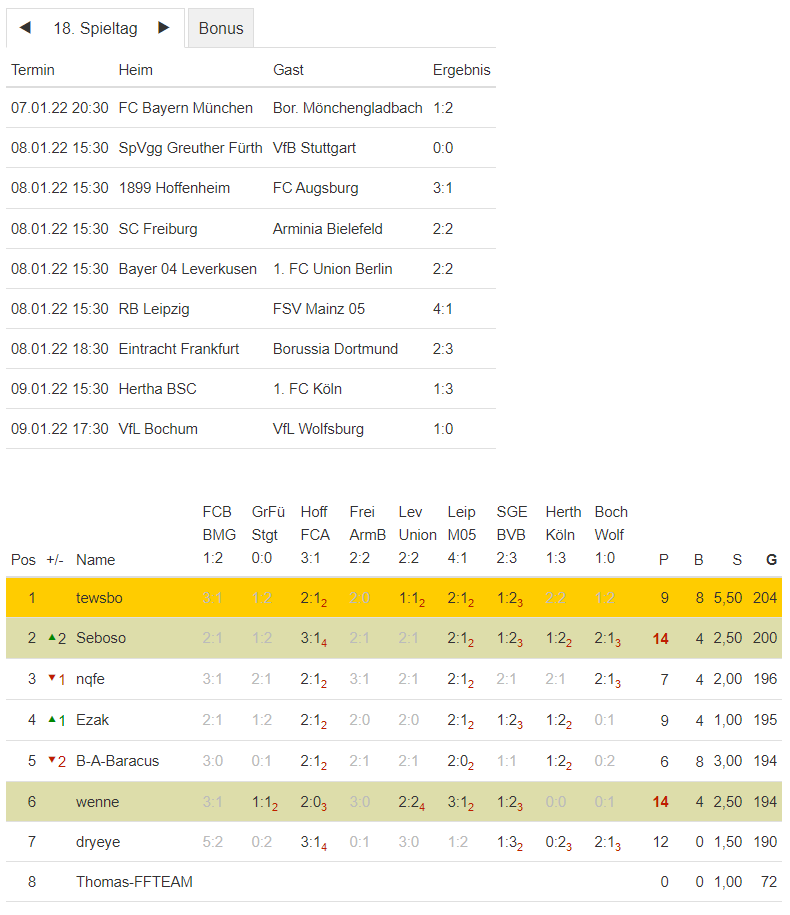Click the VfL Bochum match row
Screen dimensions: 790x915
(x=250, y=429)
